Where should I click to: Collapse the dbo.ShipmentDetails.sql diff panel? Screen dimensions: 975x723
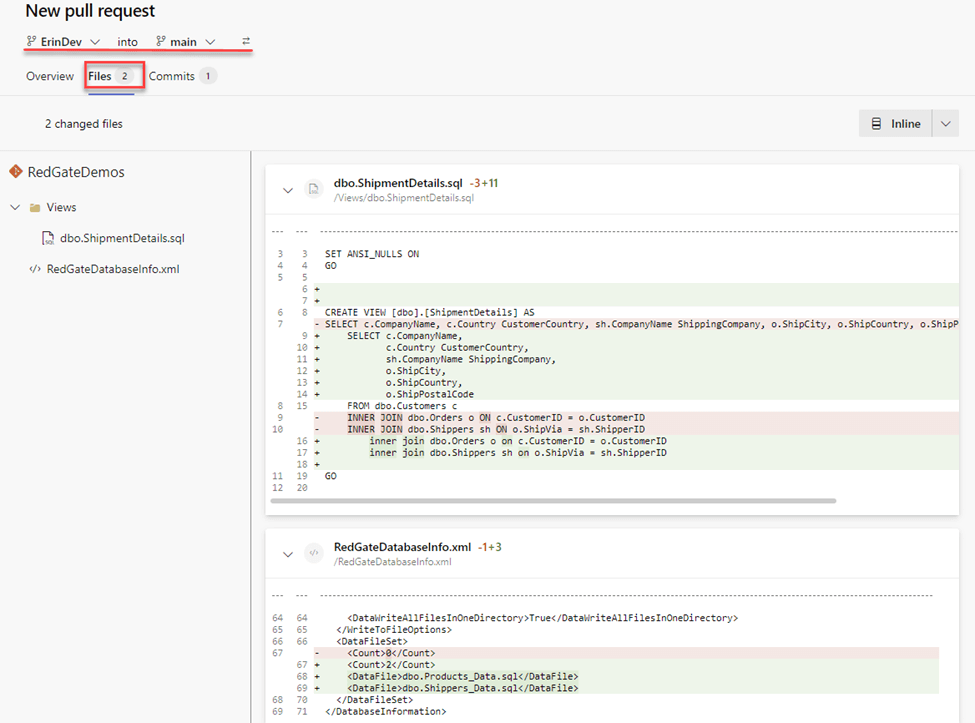coord(288,190)
